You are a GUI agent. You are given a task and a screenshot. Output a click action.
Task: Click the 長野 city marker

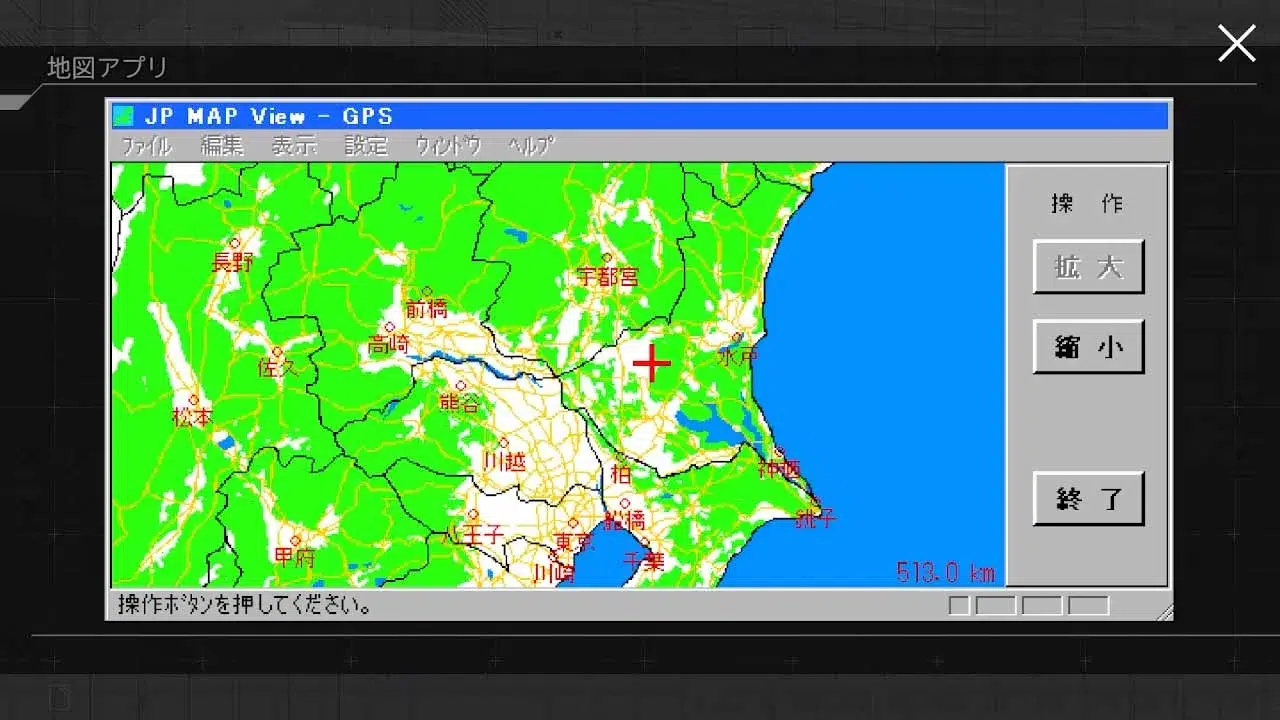[x=235, y=243]
